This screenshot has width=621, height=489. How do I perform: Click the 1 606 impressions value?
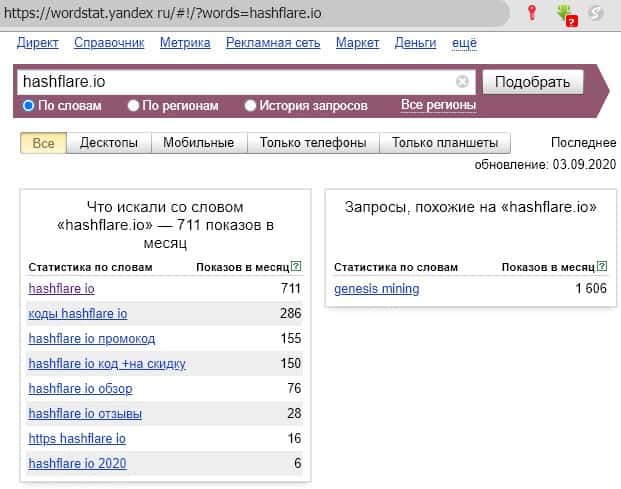pyautogui.click(x=591, y=288)
